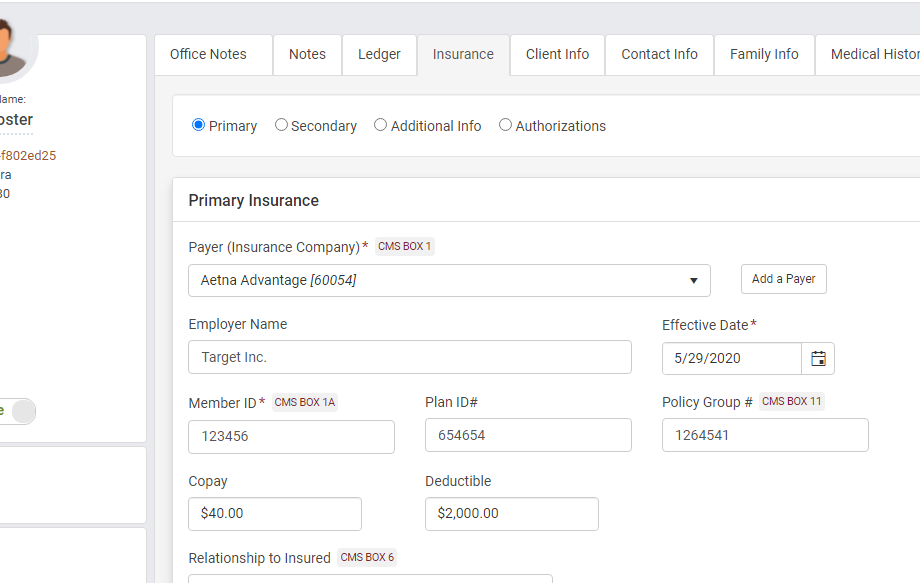Choose the Additional Info radio option
920x583 pixels.
(380, 125)
